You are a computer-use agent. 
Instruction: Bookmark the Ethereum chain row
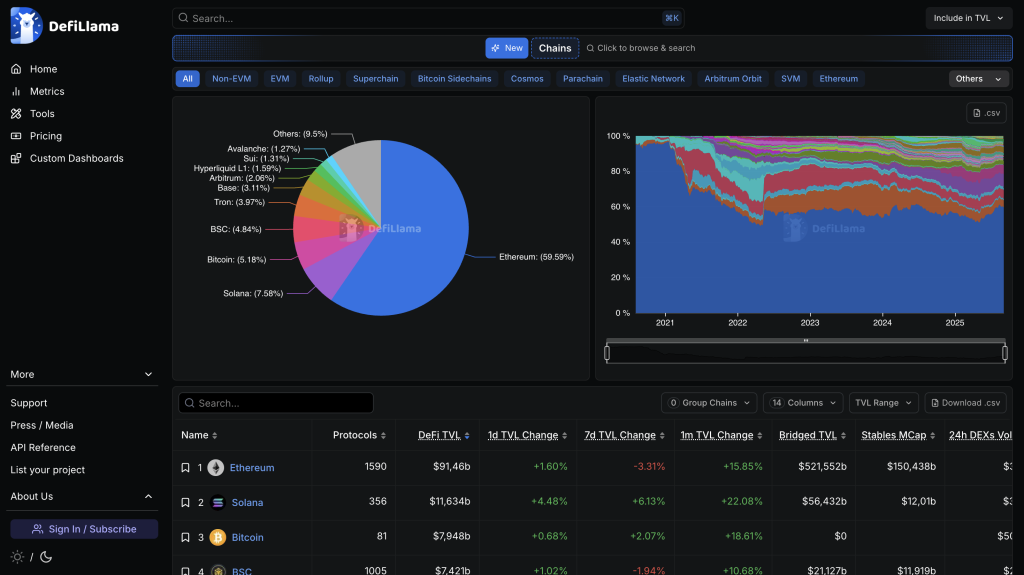[x=185, y=468]
